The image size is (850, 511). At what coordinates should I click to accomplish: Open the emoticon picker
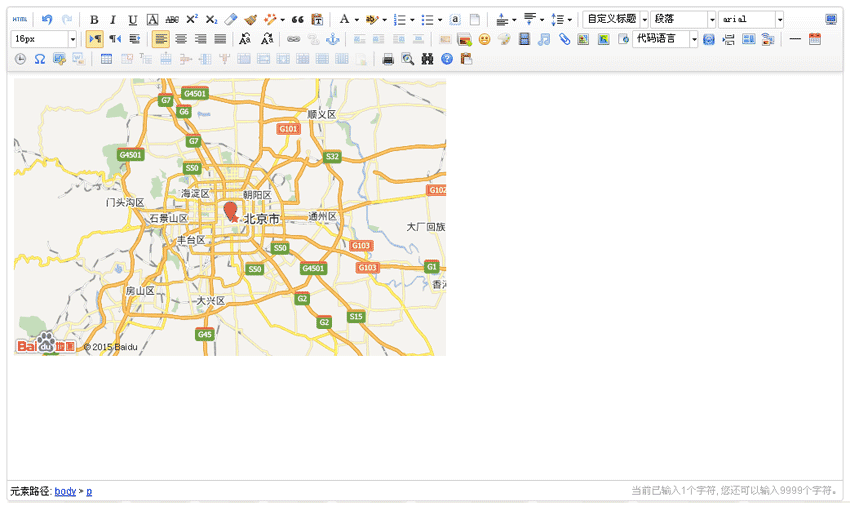[484, 39]
